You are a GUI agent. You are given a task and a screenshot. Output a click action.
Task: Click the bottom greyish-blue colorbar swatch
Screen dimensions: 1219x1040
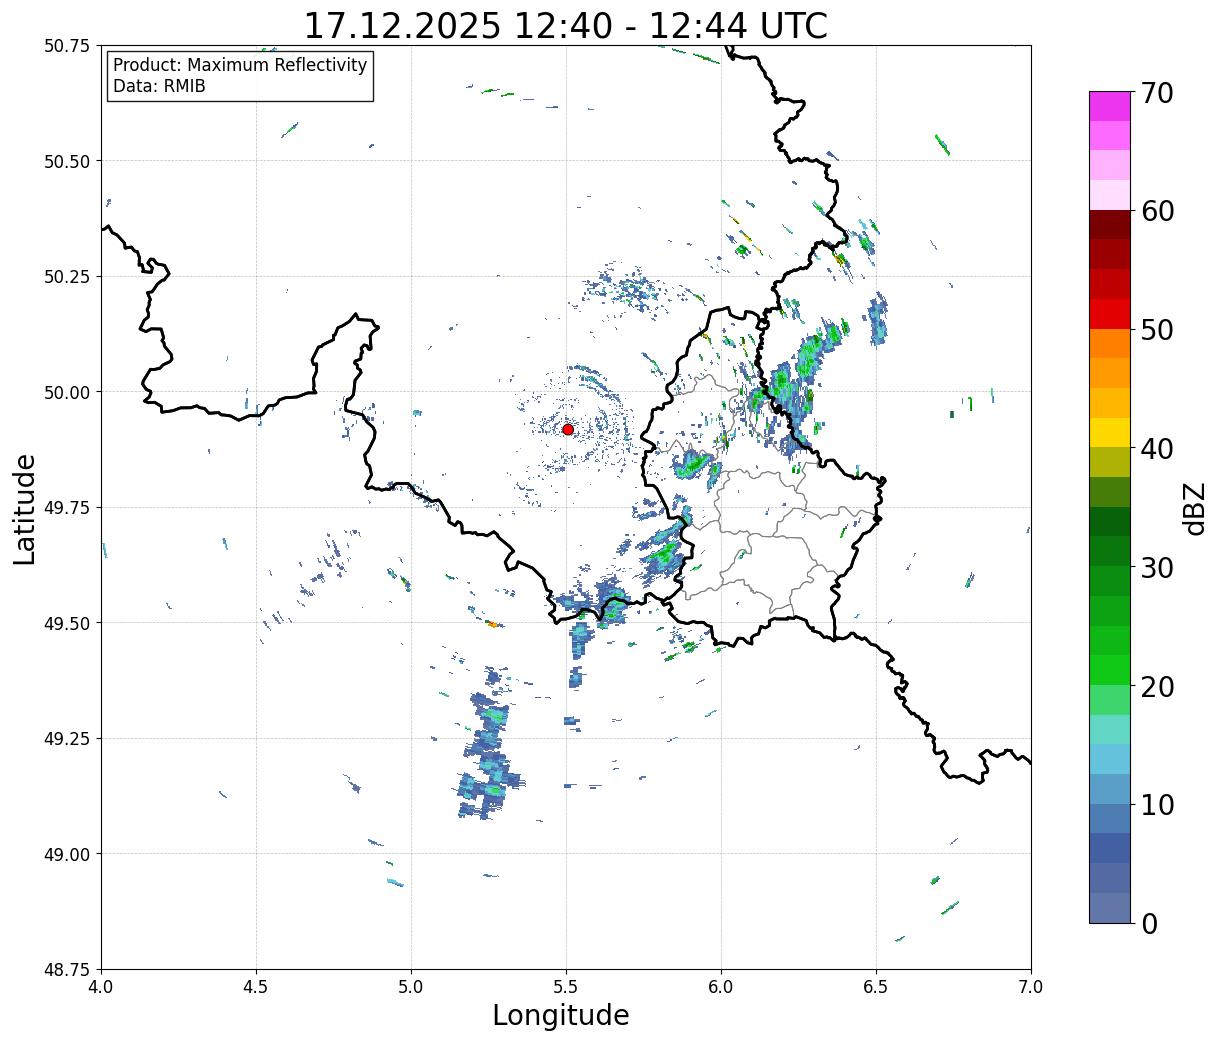(x=1110, y=907)
